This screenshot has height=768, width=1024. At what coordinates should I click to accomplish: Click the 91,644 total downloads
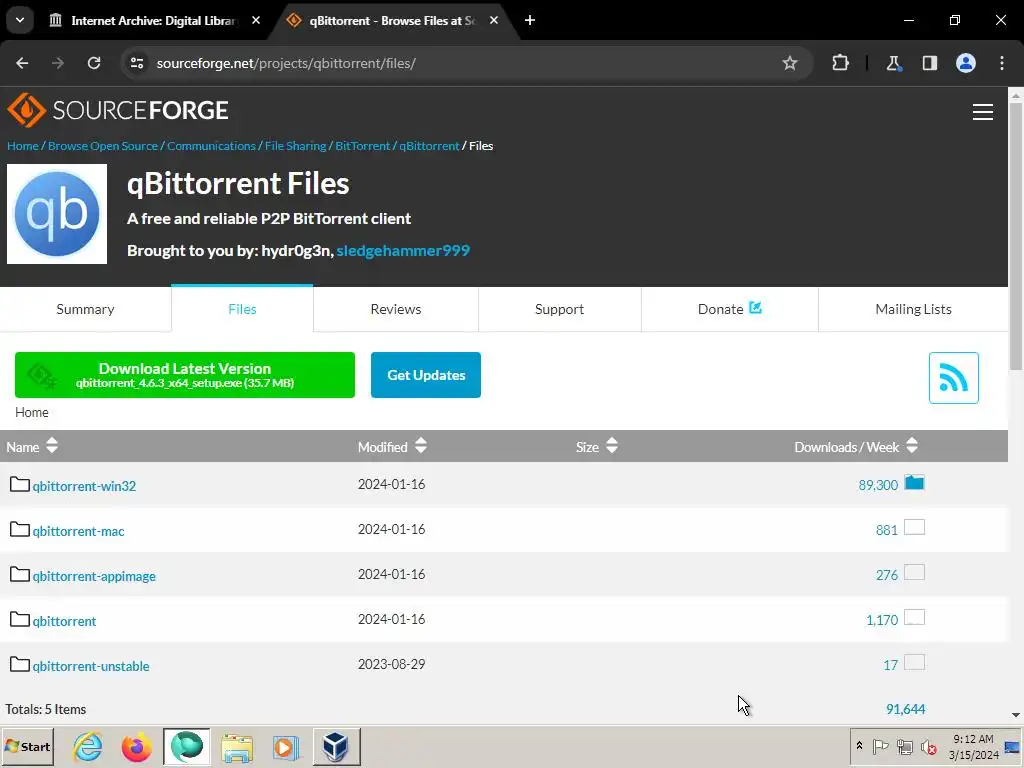coord(905,709)
